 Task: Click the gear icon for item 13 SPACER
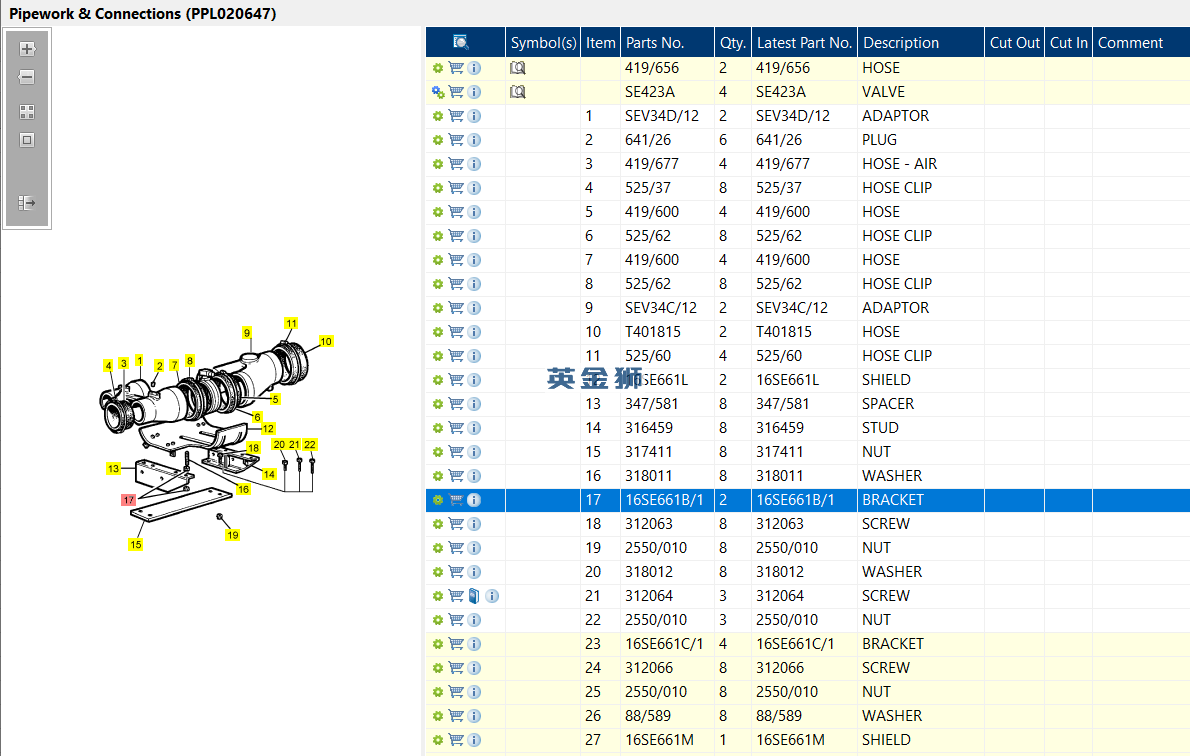[438, 404]
